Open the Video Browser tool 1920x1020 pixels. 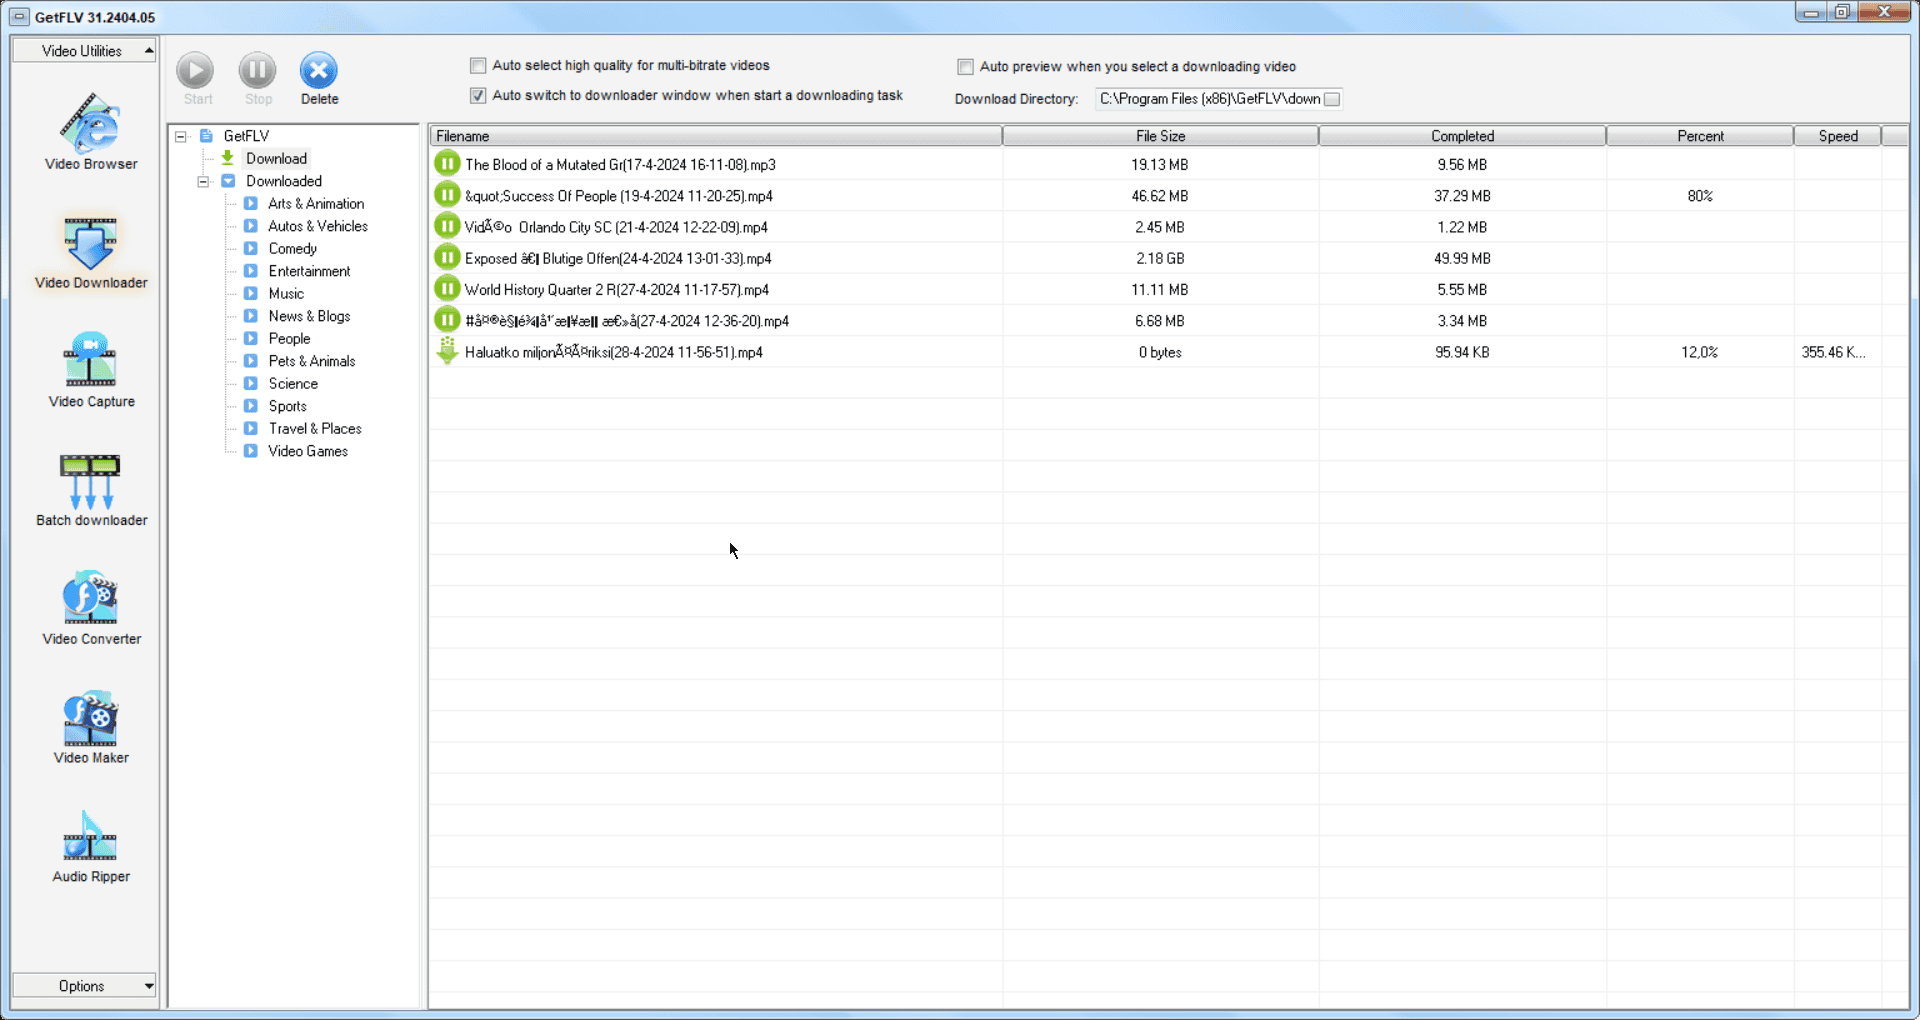tap(91, 132)
